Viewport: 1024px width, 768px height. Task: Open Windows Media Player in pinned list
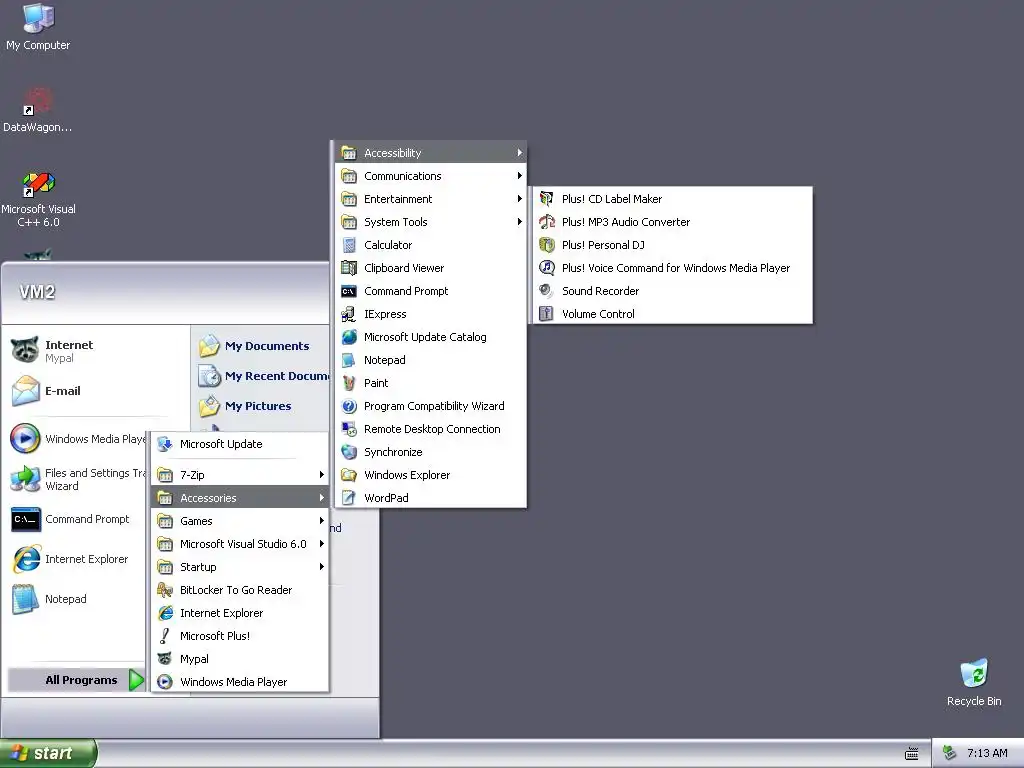pyautogui.click(x=78, y=439)
